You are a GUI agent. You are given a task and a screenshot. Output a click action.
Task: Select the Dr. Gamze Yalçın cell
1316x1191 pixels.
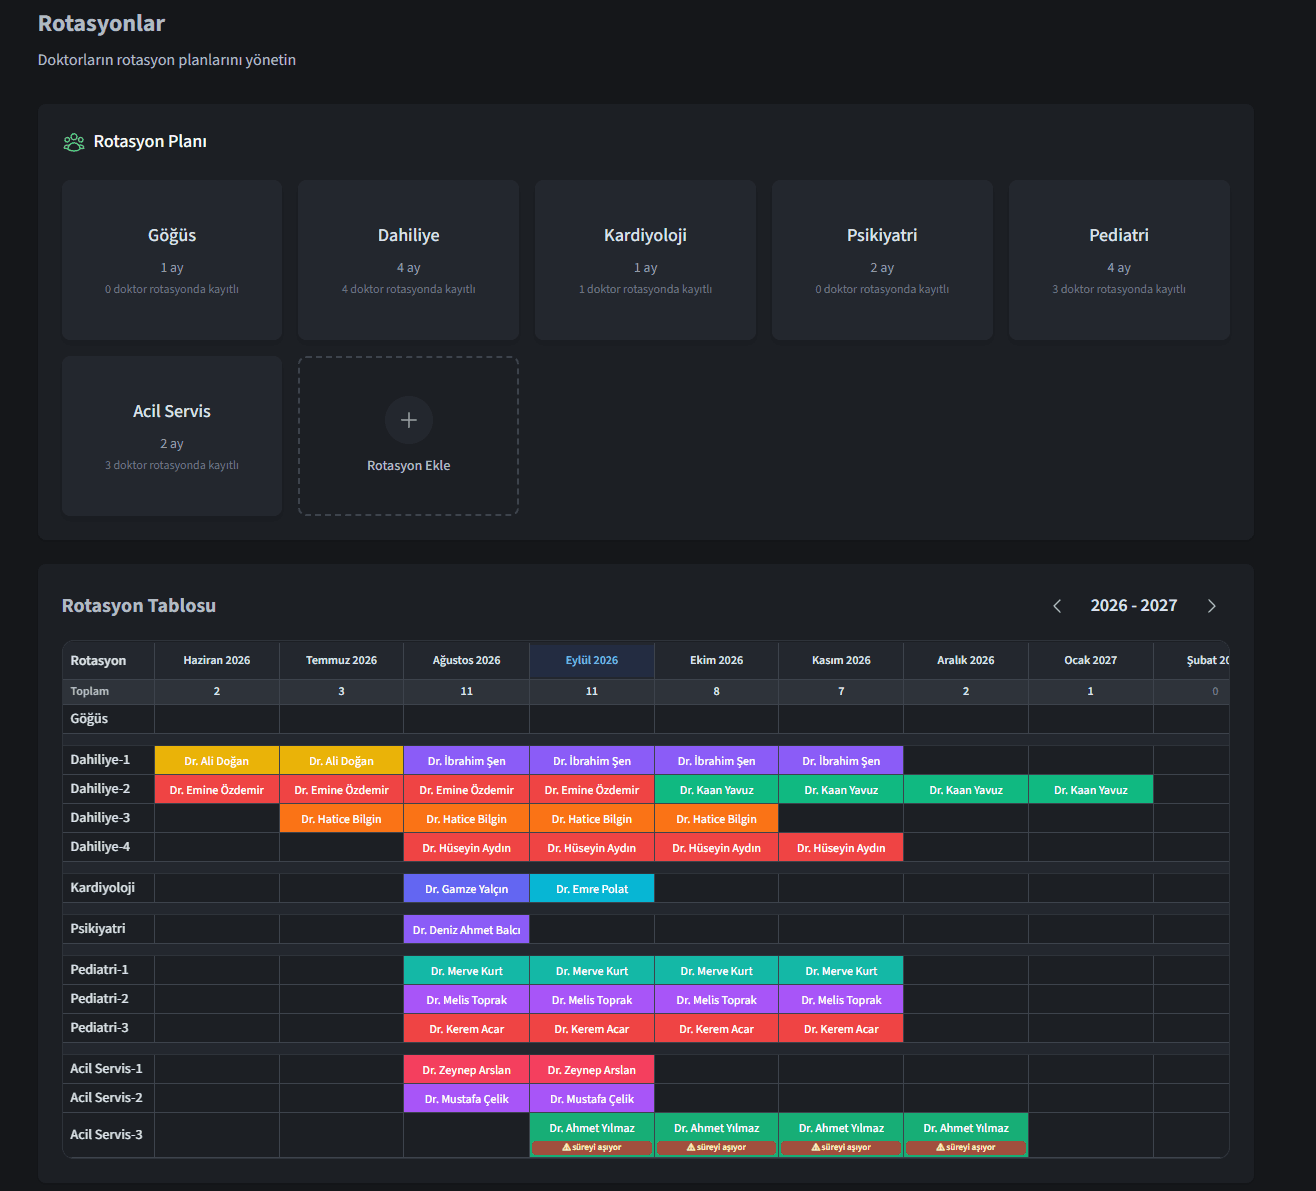coord(466,889)
